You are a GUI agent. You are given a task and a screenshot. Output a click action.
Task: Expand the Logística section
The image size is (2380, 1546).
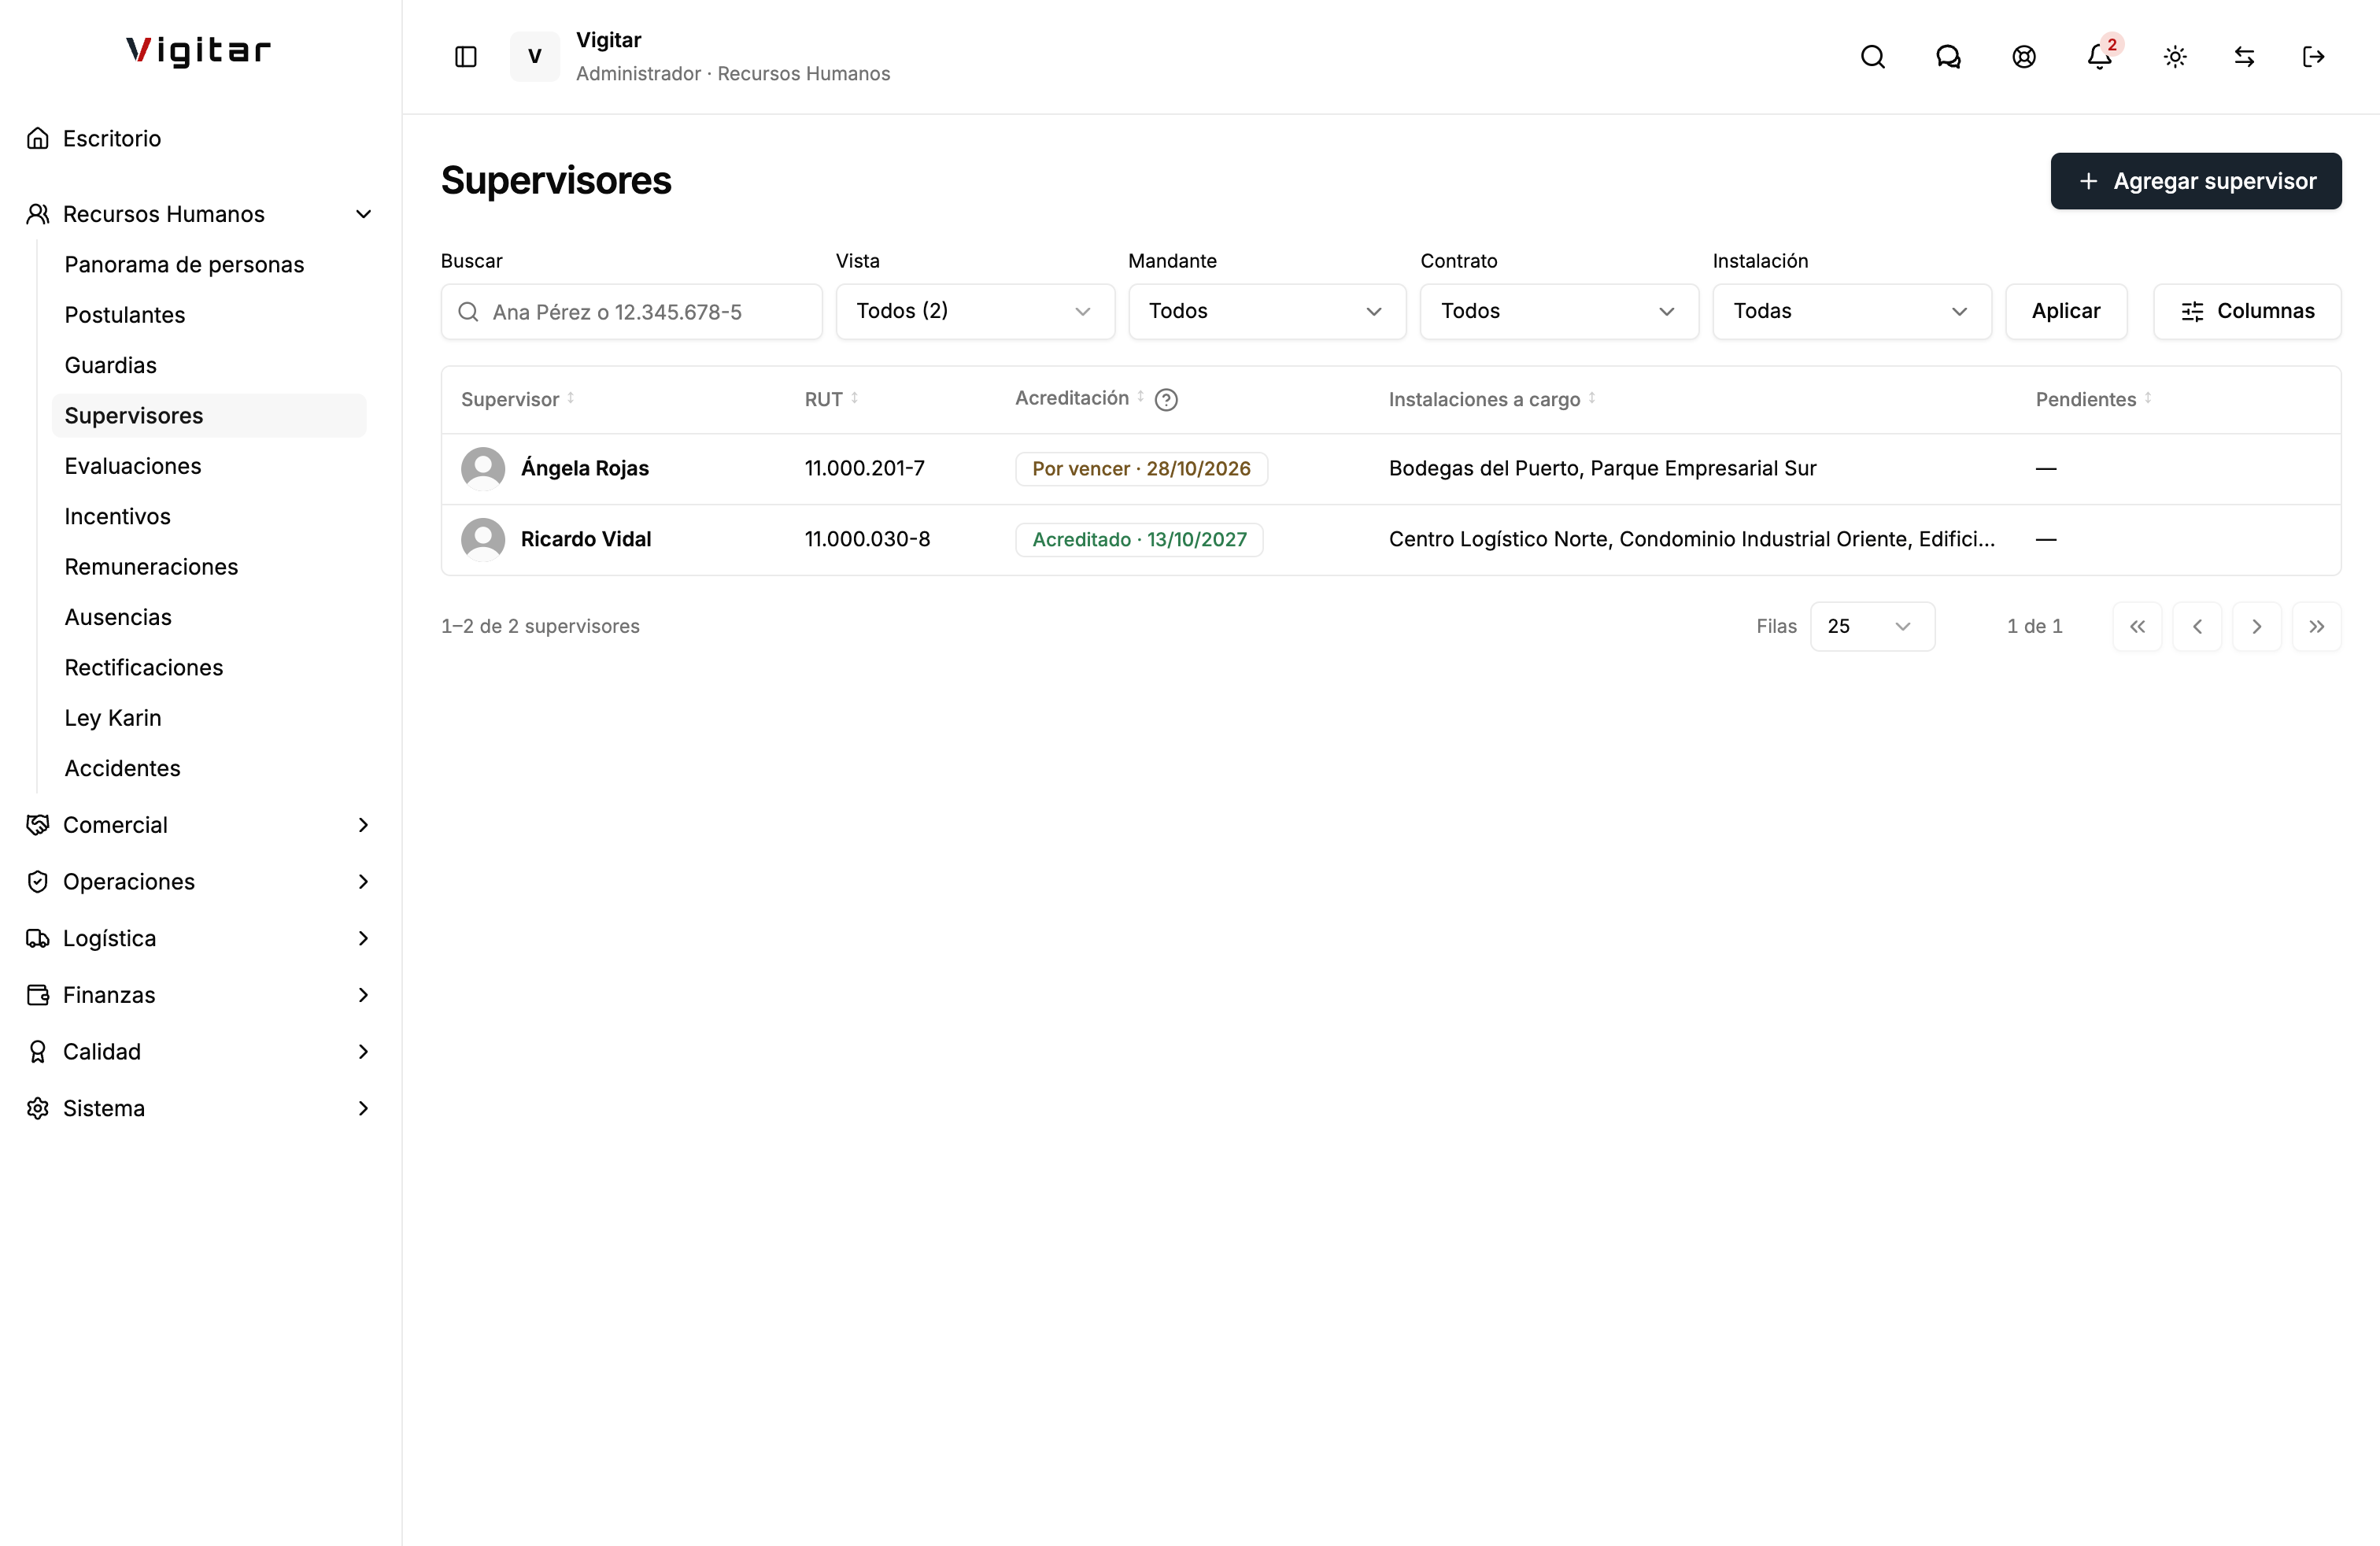tap(200, 938)
